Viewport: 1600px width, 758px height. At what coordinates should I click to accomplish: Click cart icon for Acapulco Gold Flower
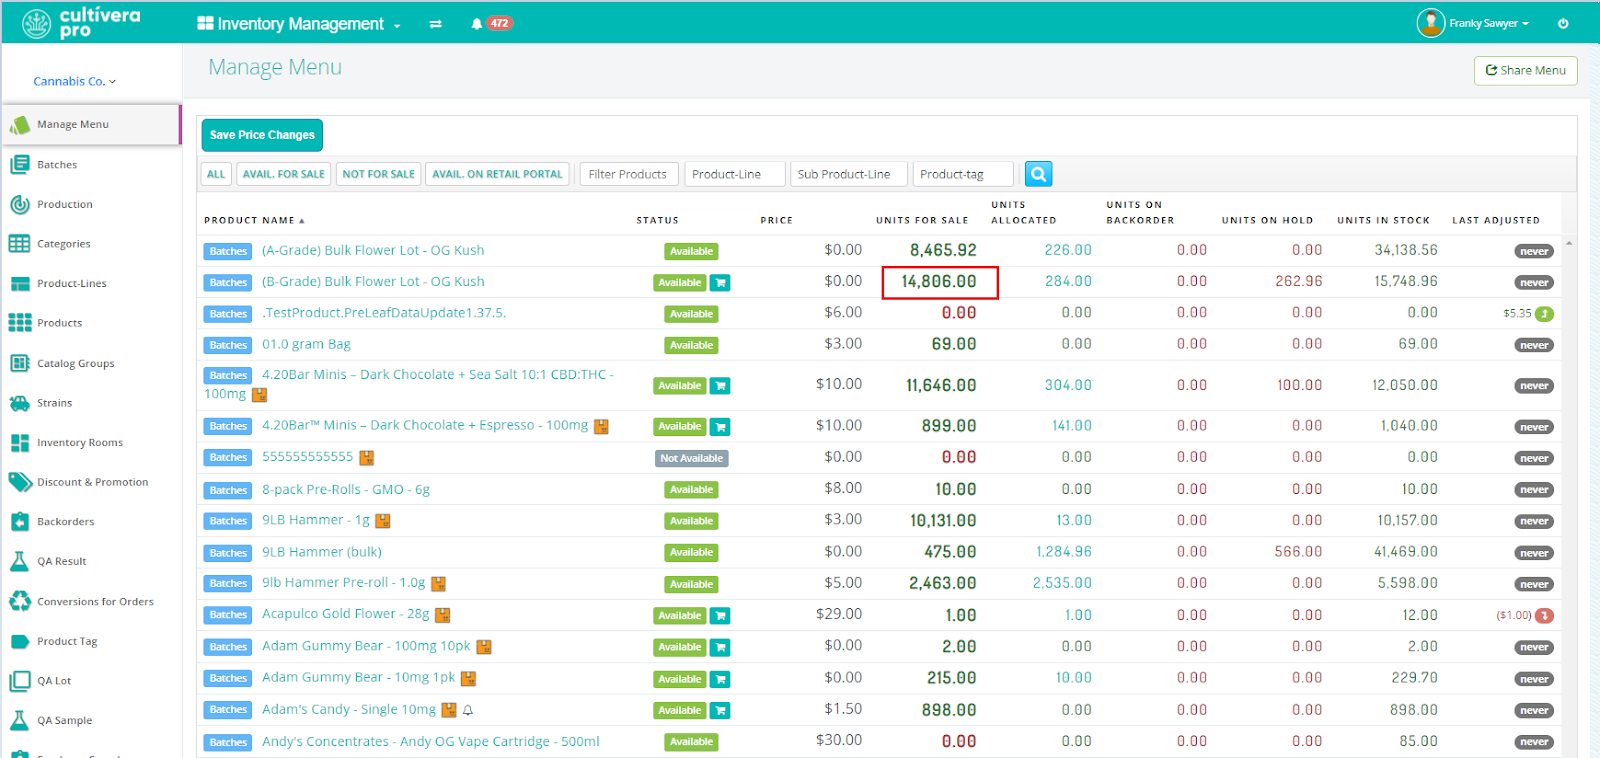[x=720, y=616]
